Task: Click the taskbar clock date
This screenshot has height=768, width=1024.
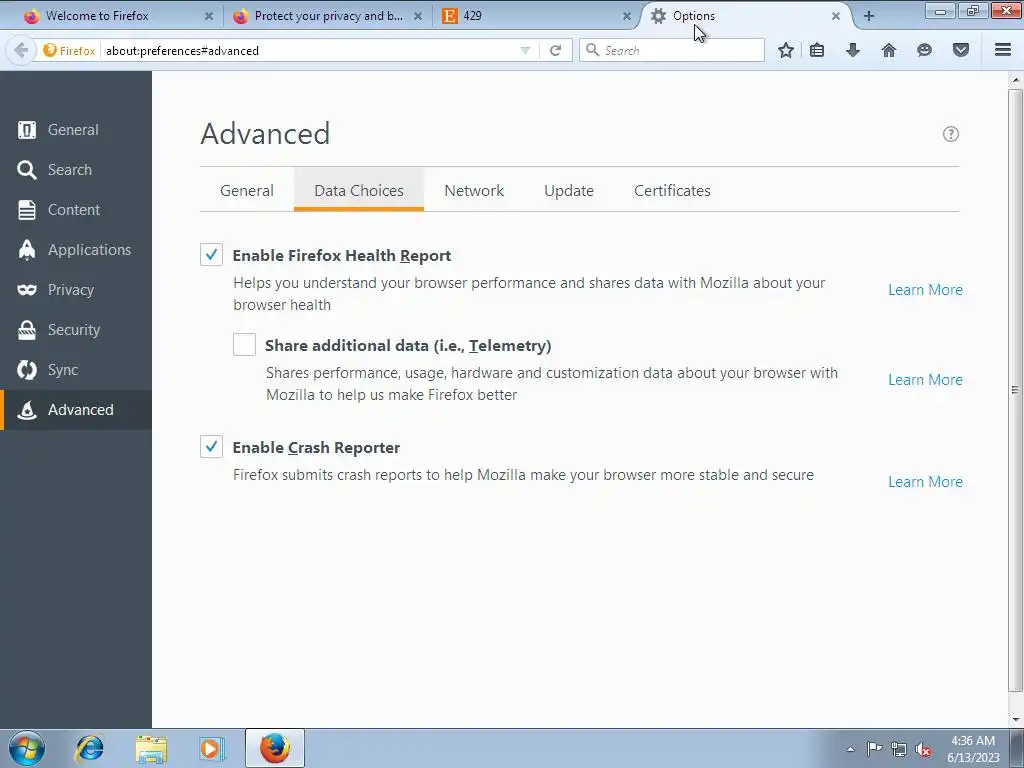Action: 973,749
